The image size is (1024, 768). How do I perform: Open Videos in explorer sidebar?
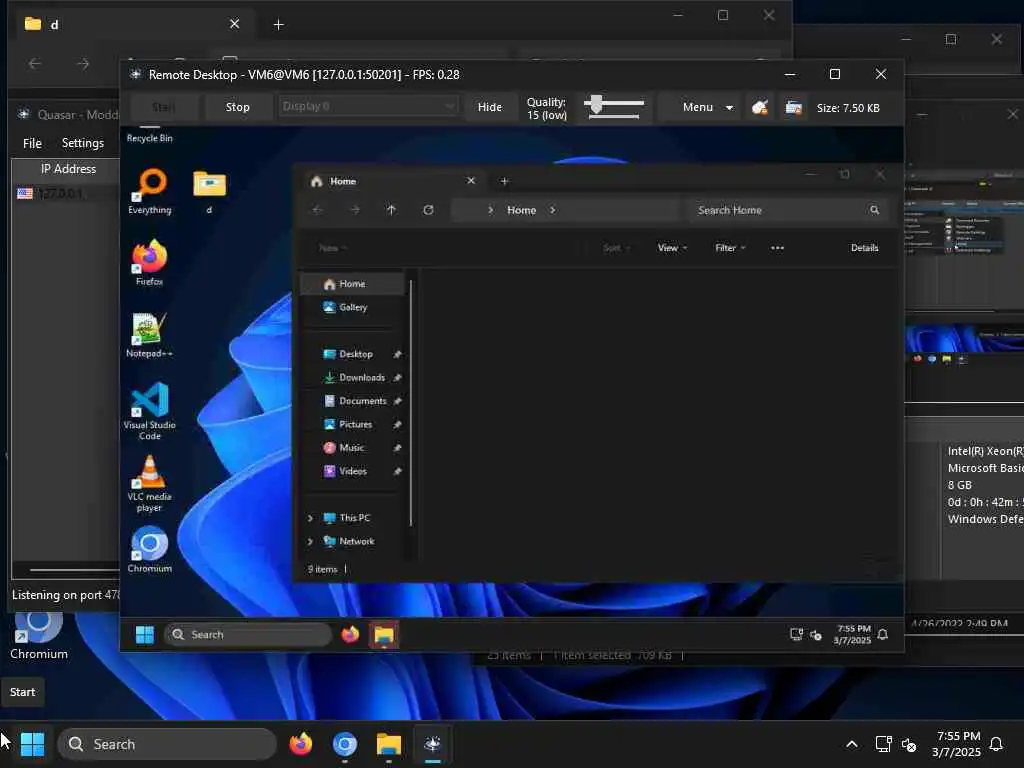tap(353, 472)
